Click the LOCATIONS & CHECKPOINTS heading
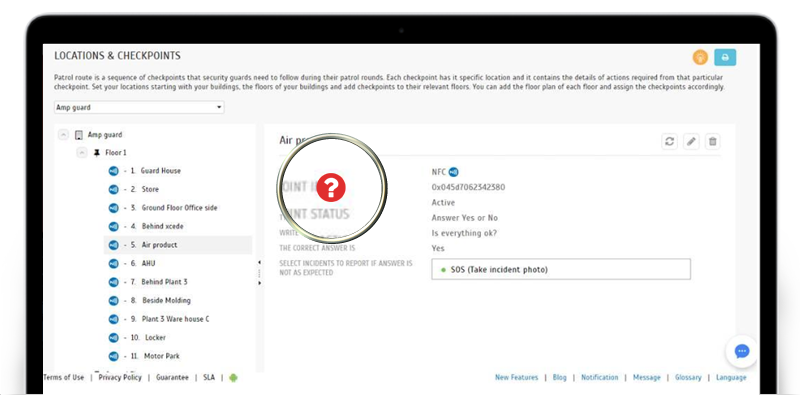800x395 pixels. coord(117,56)
